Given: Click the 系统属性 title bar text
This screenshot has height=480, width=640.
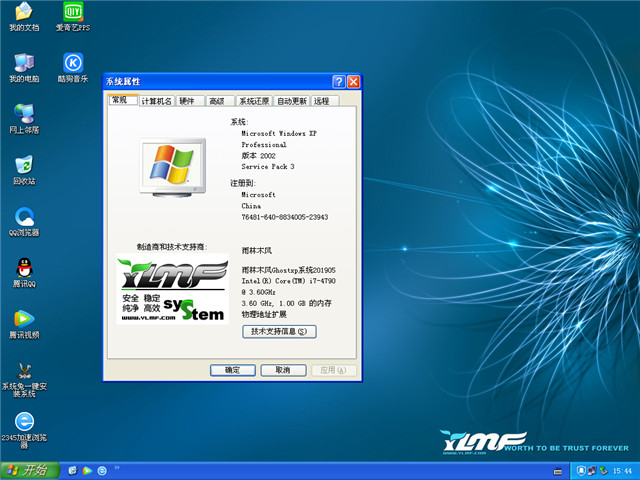Looking at the screenshot, I should pos(123,82).
